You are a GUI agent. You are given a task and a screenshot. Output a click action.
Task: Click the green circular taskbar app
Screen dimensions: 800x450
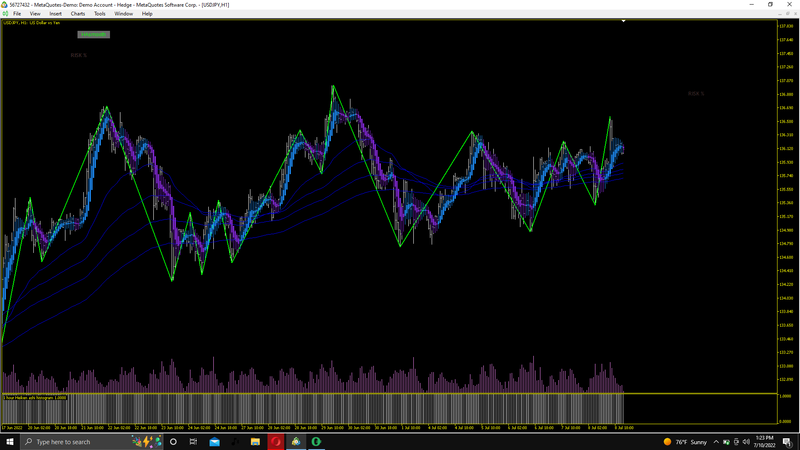316,442
